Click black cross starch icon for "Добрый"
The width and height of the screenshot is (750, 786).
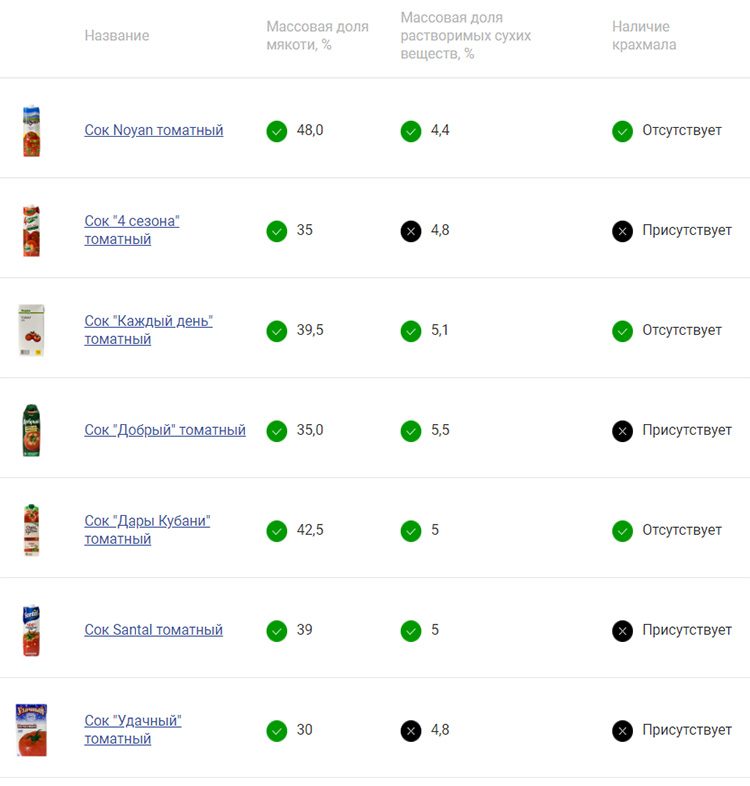coord(623,431)
